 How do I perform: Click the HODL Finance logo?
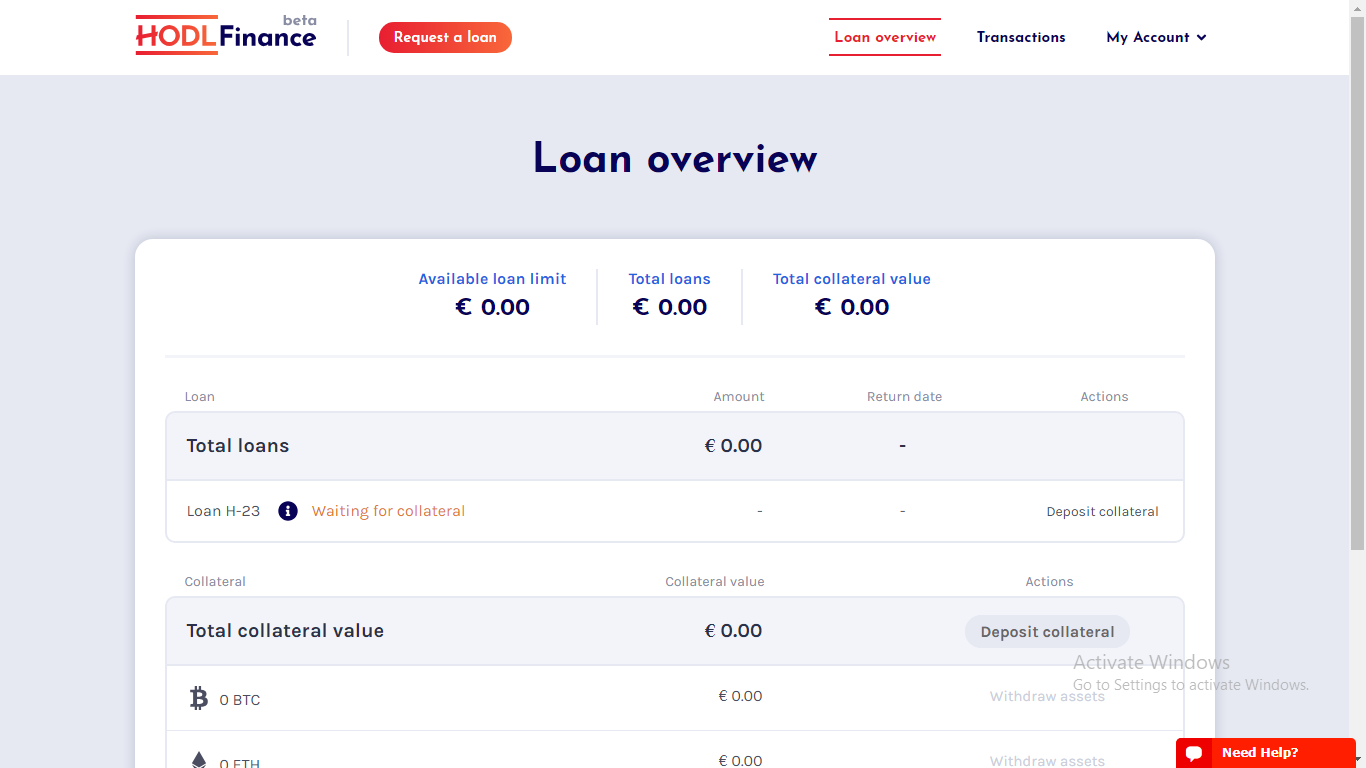(x=226, y=35)
